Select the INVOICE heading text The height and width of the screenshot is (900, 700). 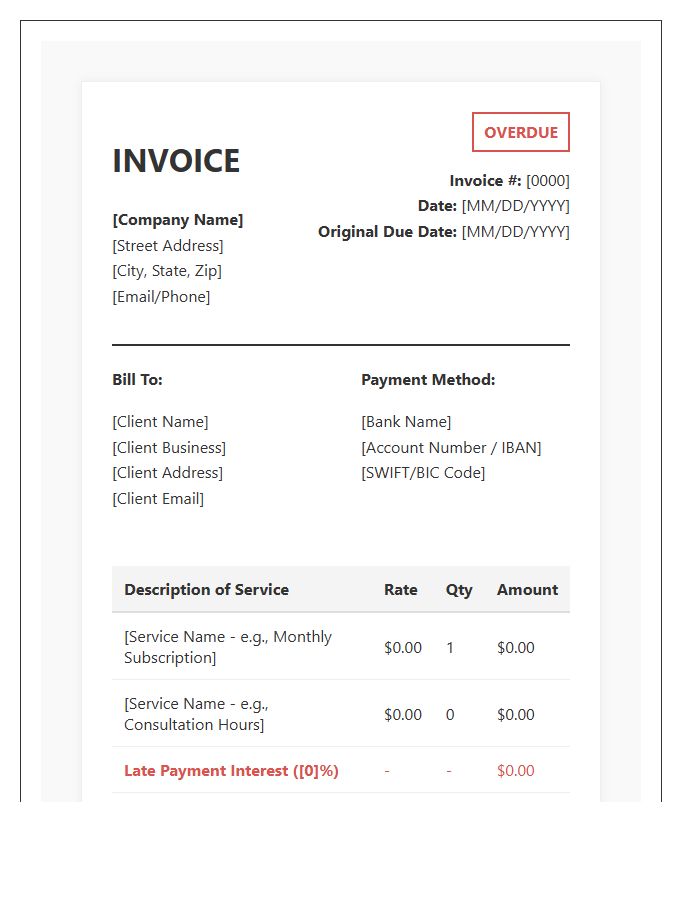point(176,161)
